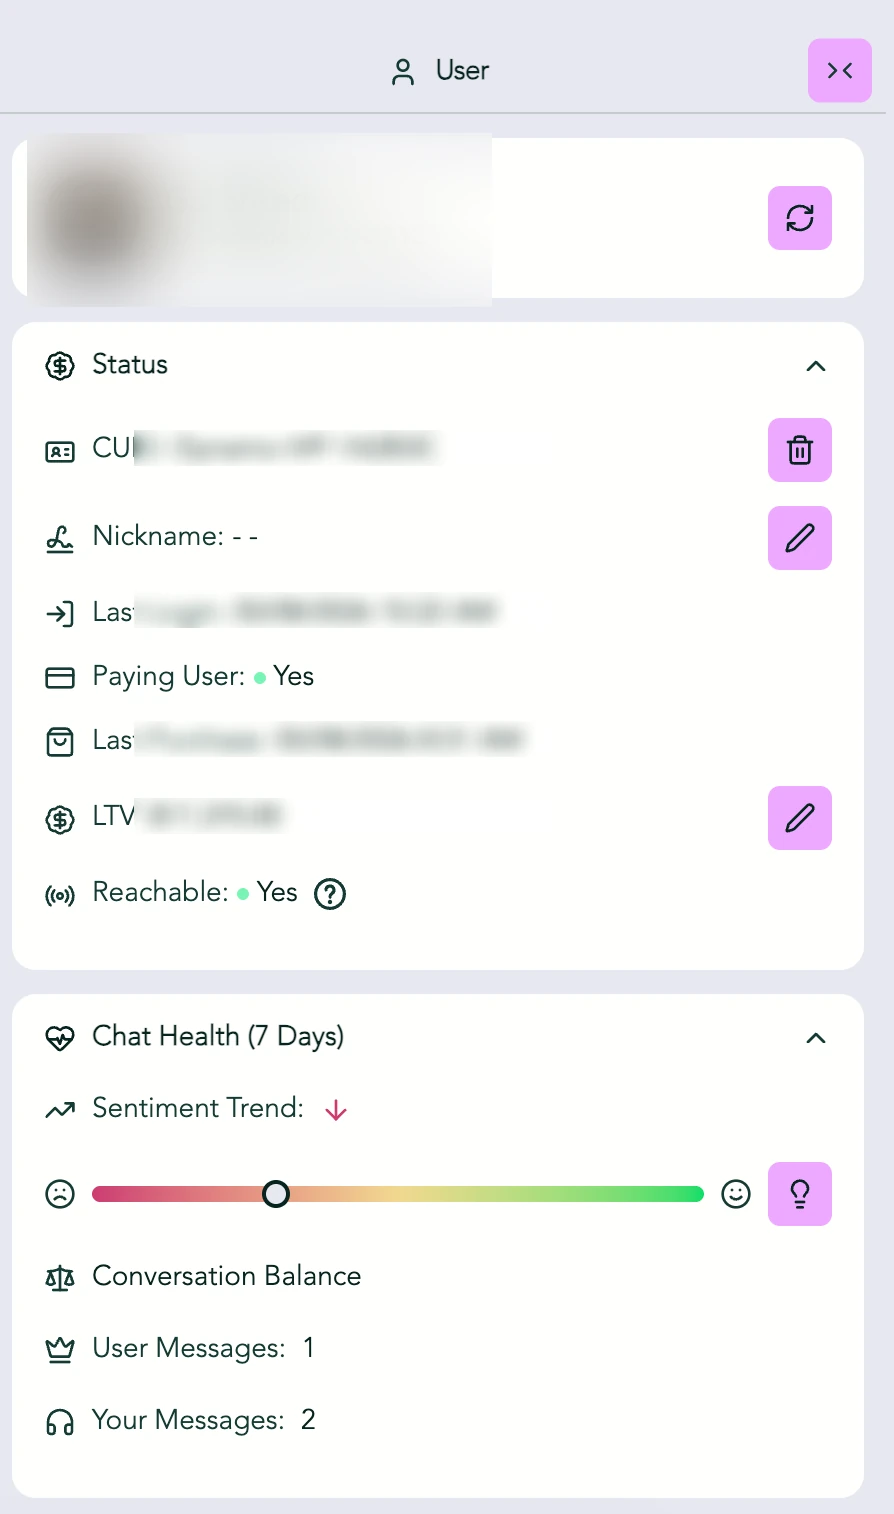Edit the LTV value

(x=800, y=818)
